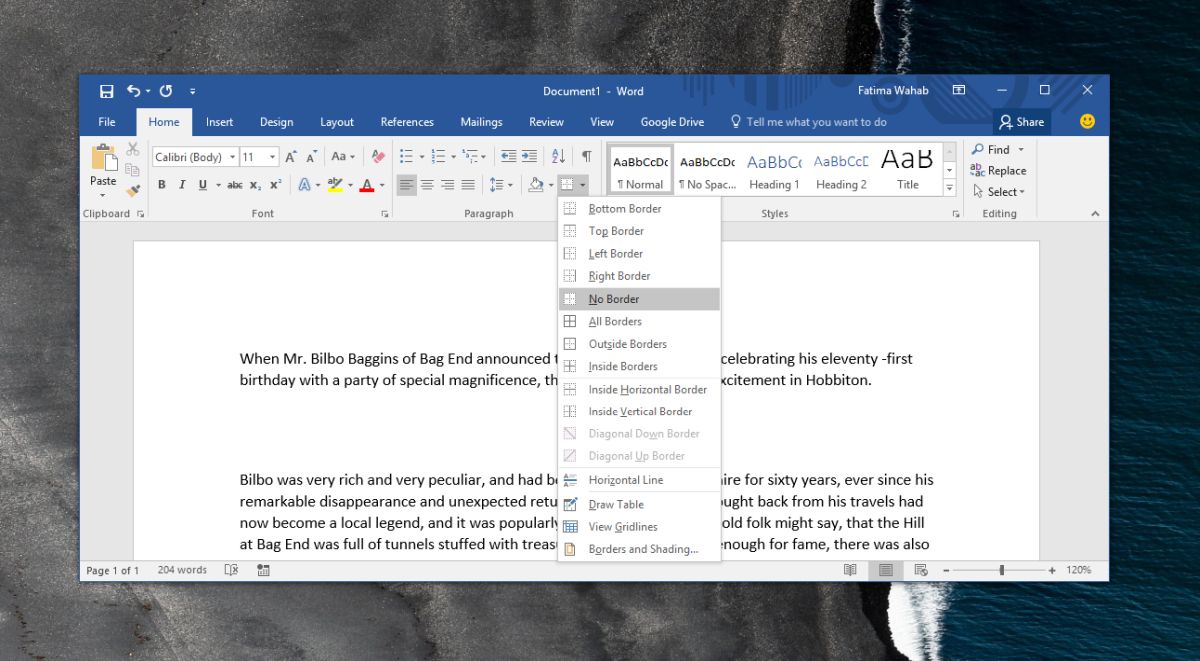This screenshot has height=661, width=1200.
Task: Apply Subscript formatting
Action: pos(255,185)
